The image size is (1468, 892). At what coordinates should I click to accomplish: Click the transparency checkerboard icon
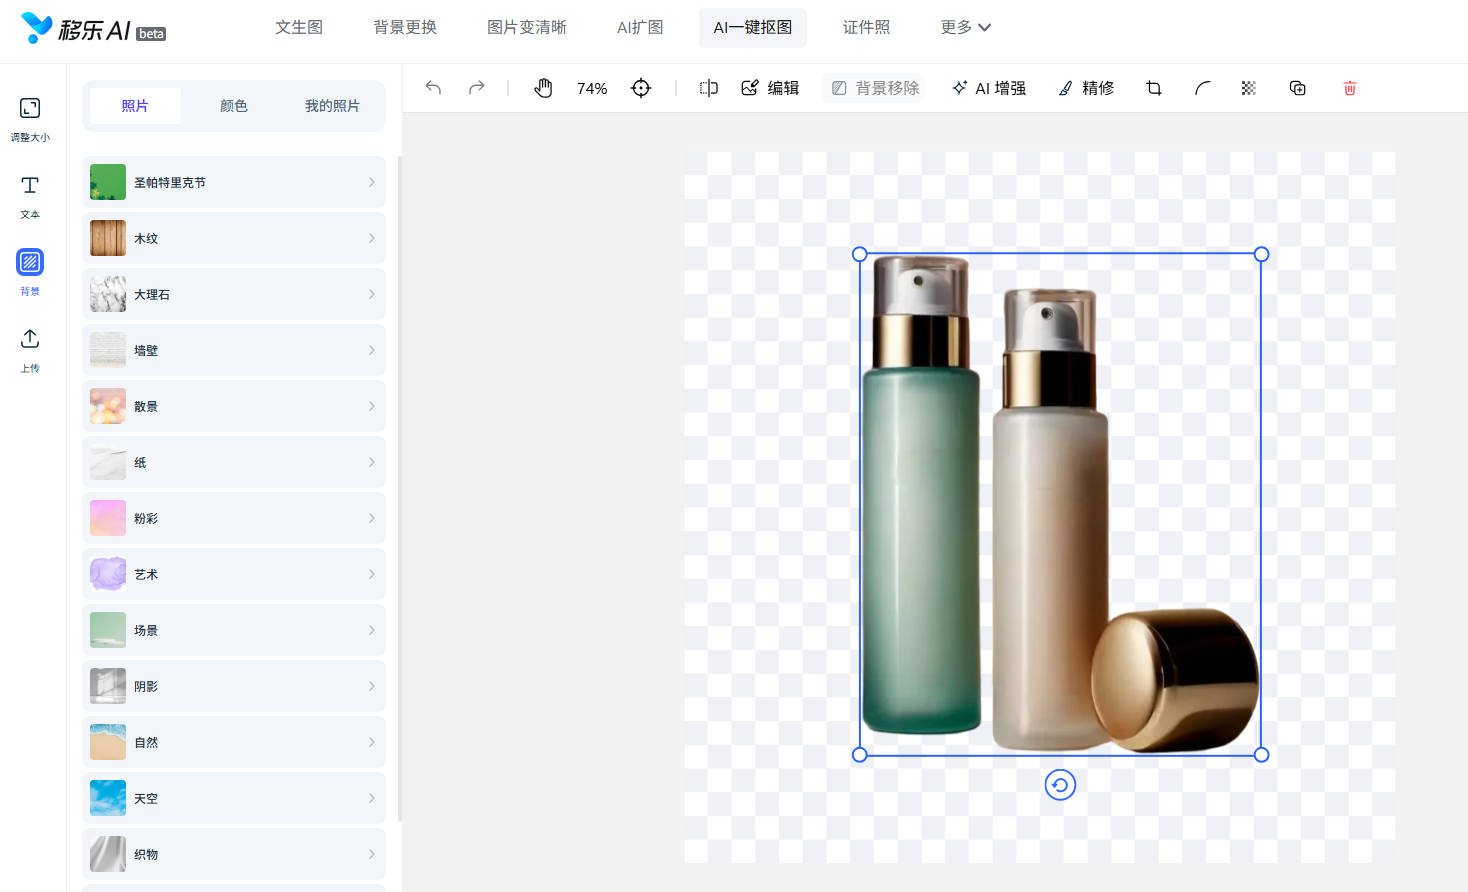pyautogui.click(x=1249, y=88)
